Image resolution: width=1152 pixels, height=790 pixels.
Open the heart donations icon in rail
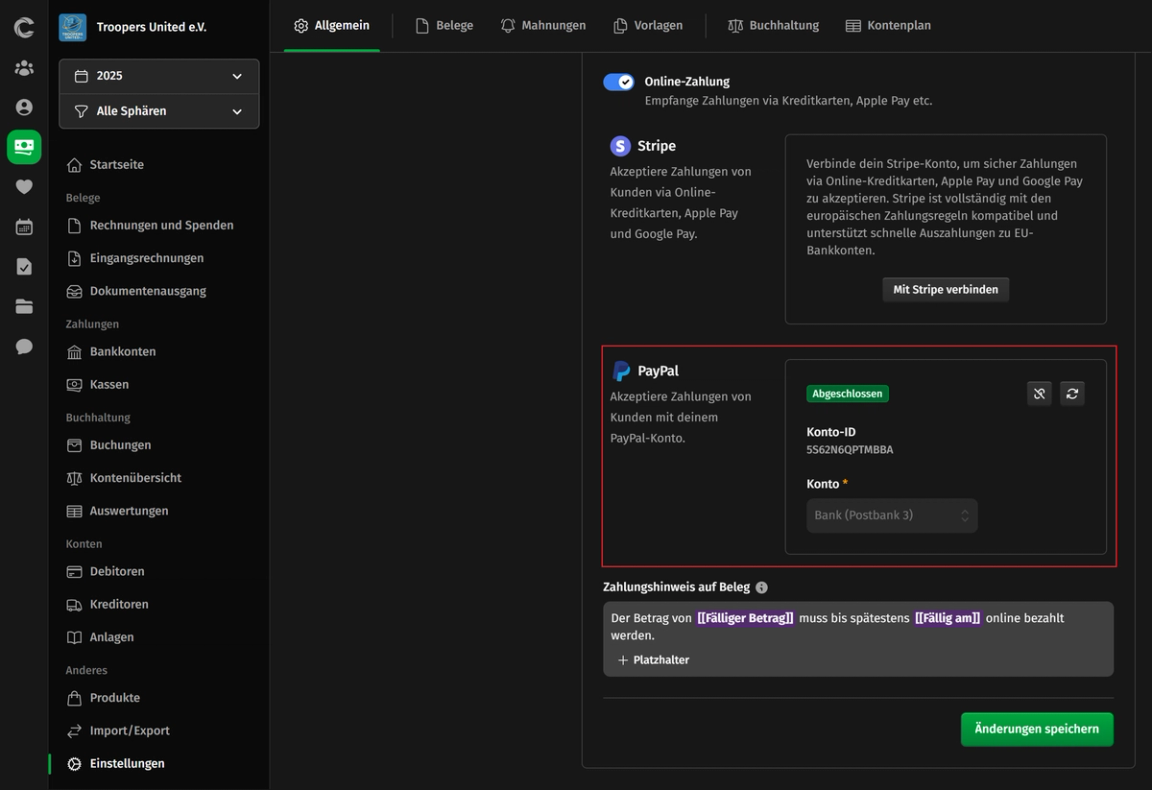pyautogui.click(x=24, y=187)
